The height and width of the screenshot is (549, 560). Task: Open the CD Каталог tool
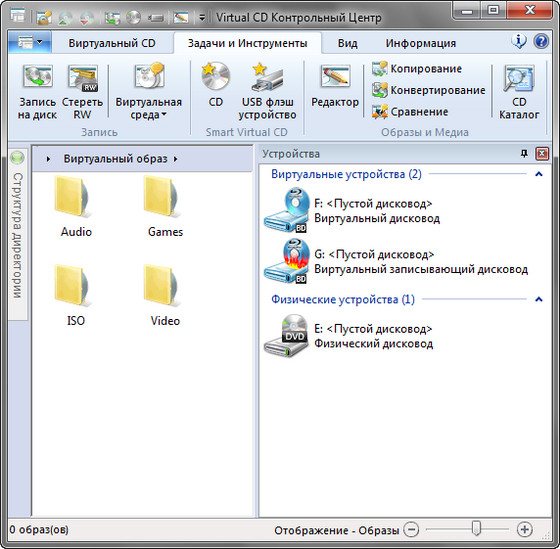(519, 91)
